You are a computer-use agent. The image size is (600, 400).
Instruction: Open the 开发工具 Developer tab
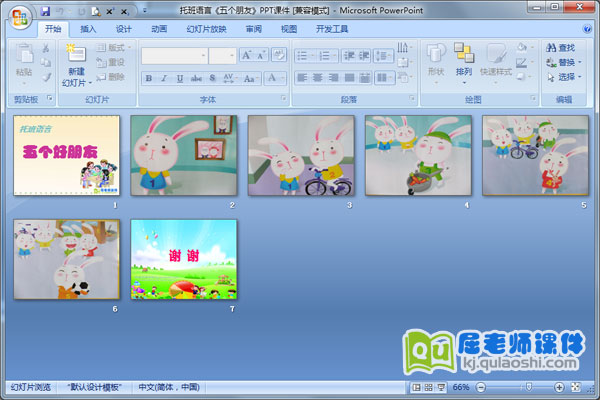click(332, 29)
